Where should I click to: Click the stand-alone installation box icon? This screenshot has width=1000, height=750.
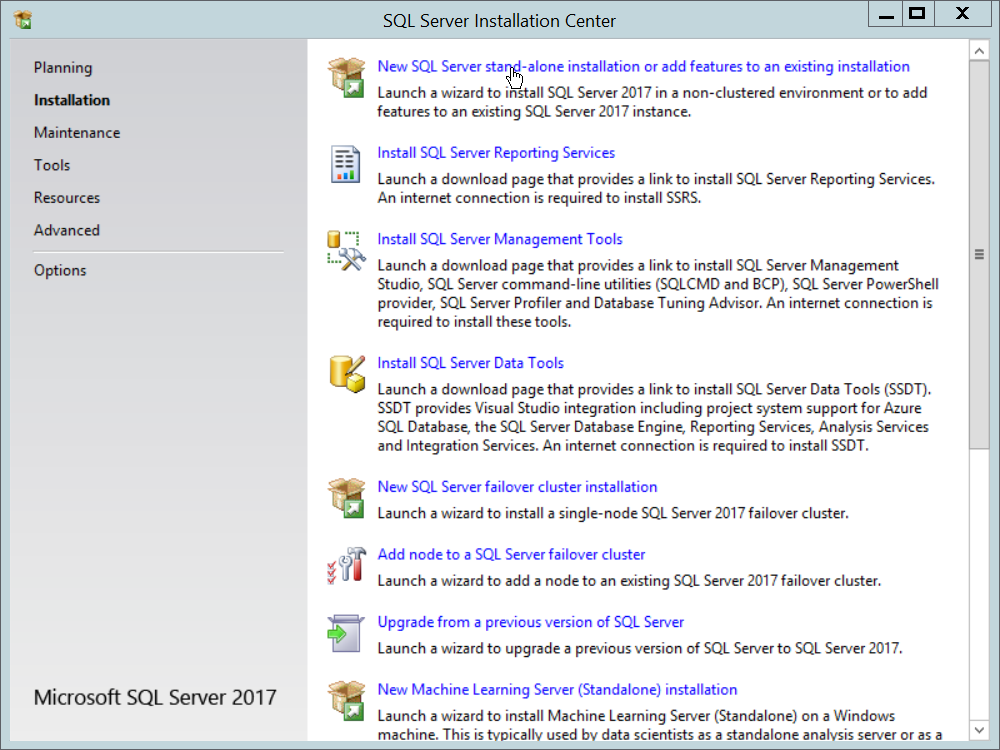click(346, 77)
